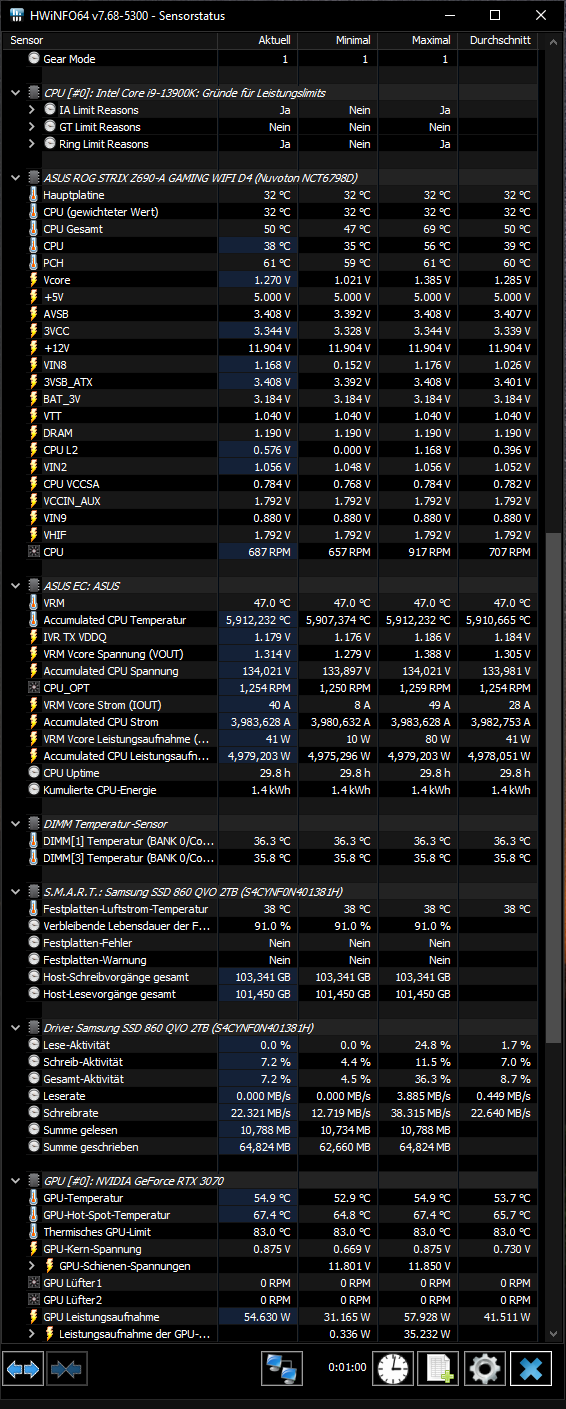Click the Durchschnitt column header

point(497,41)
